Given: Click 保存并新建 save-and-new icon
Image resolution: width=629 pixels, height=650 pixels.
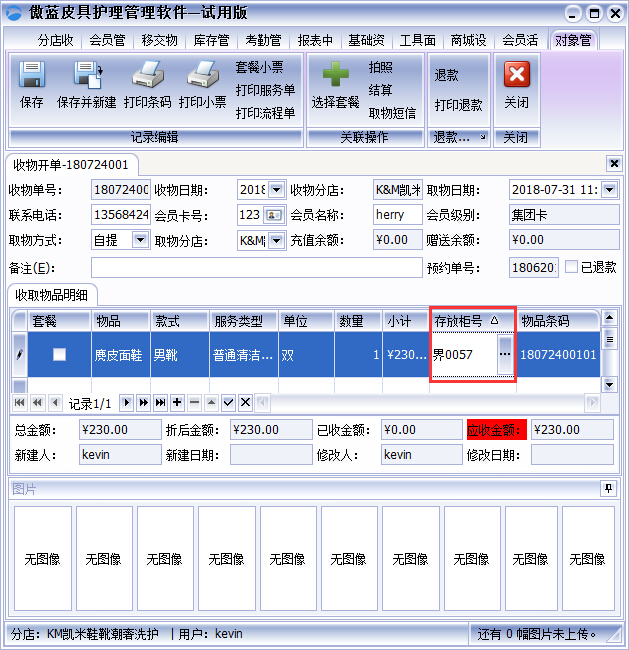Looking at the screenshot, I should 86,76.
